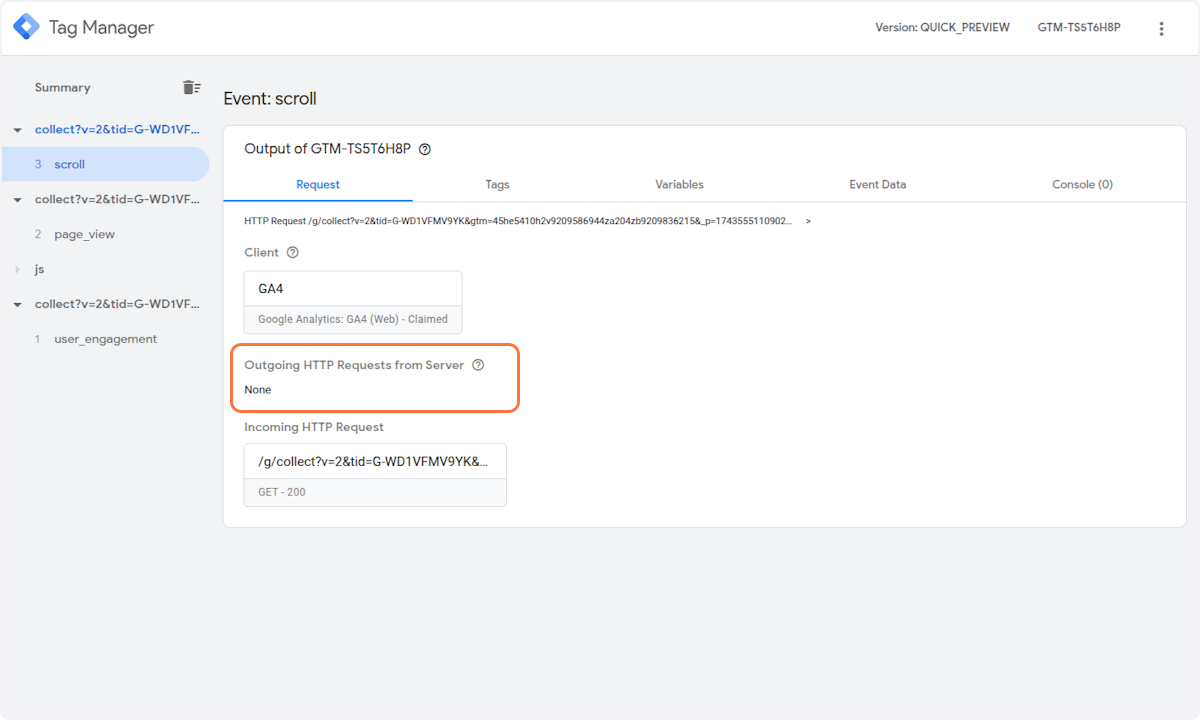Click the Google Analytics: GA4 (Web) - Claimed text
Viewport: 1200px width, 720px height.
pos(353,320)
